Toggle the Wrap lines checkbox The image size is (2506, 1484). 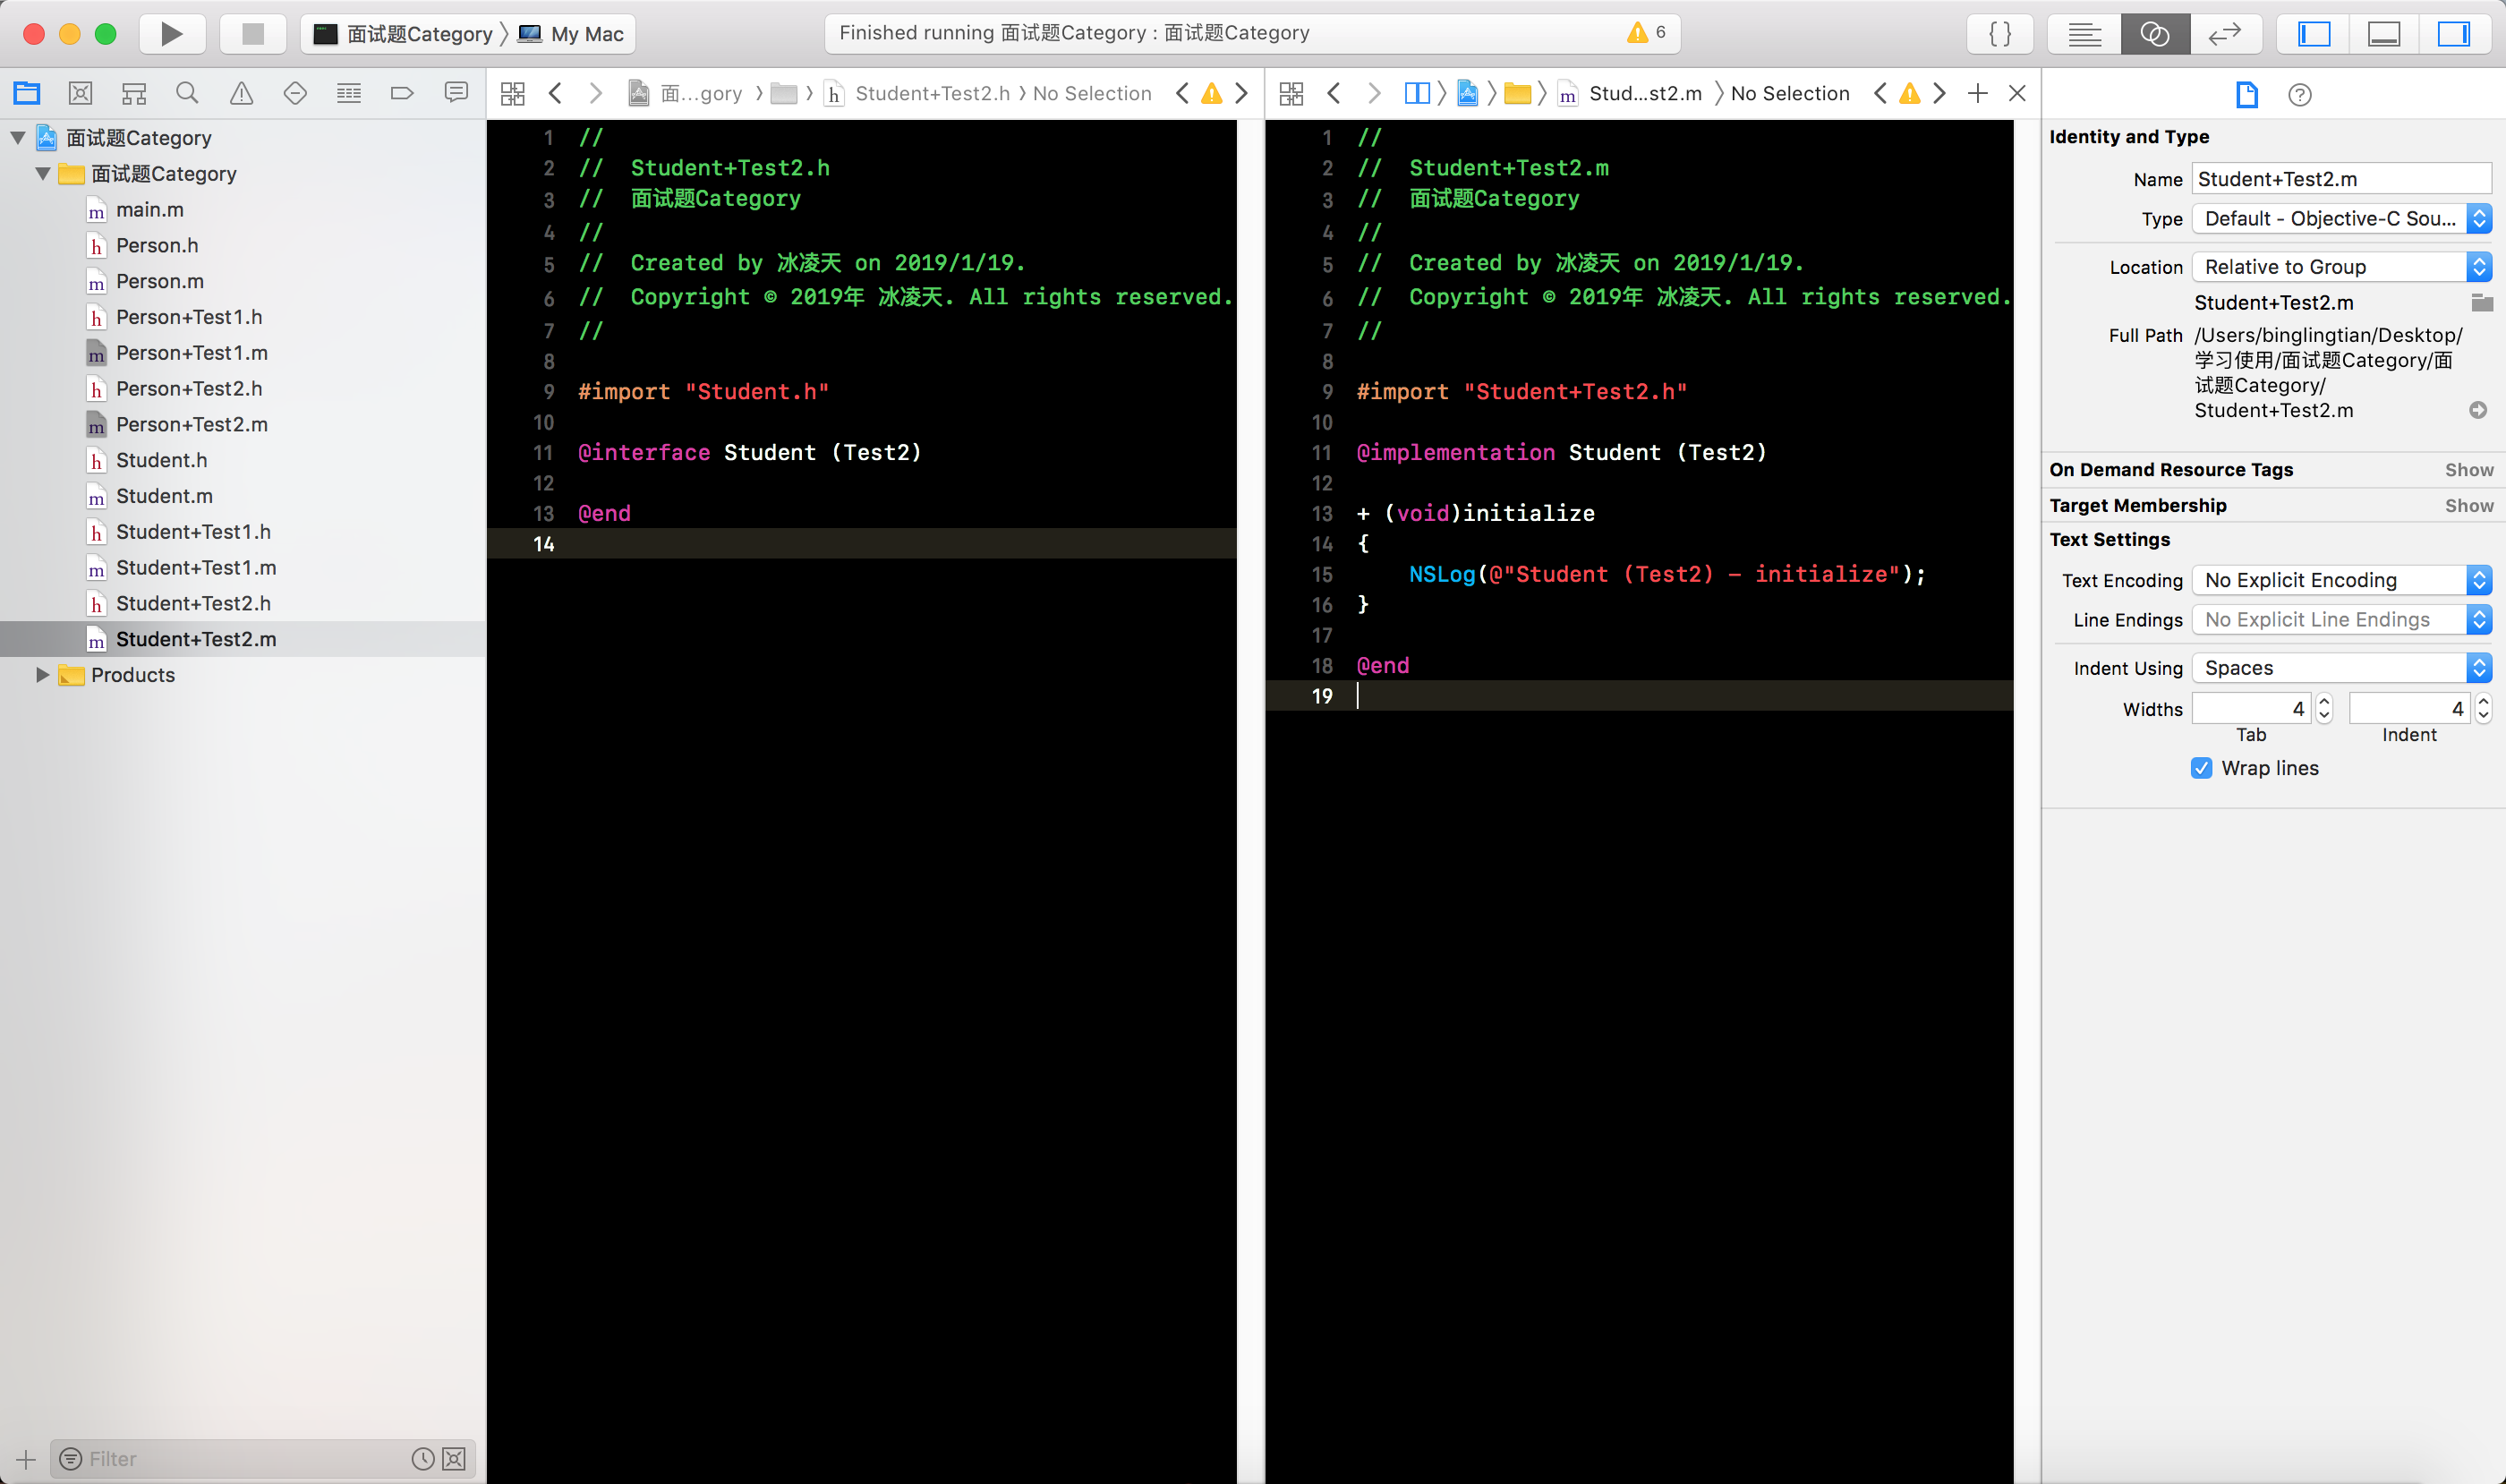pos(2201,768)
